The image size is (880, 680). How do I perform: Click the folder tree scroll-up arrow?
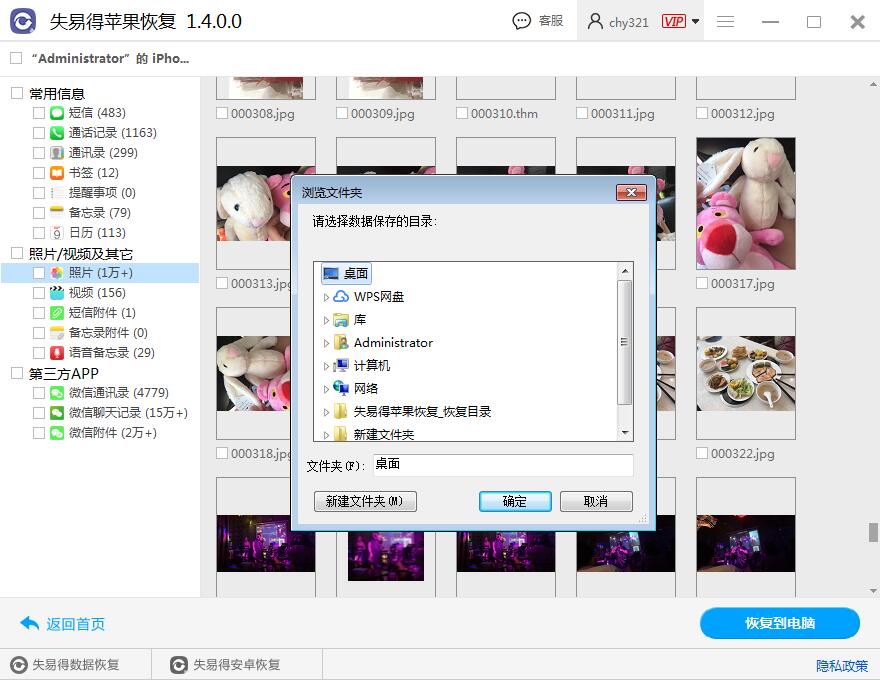pos(625,272)
